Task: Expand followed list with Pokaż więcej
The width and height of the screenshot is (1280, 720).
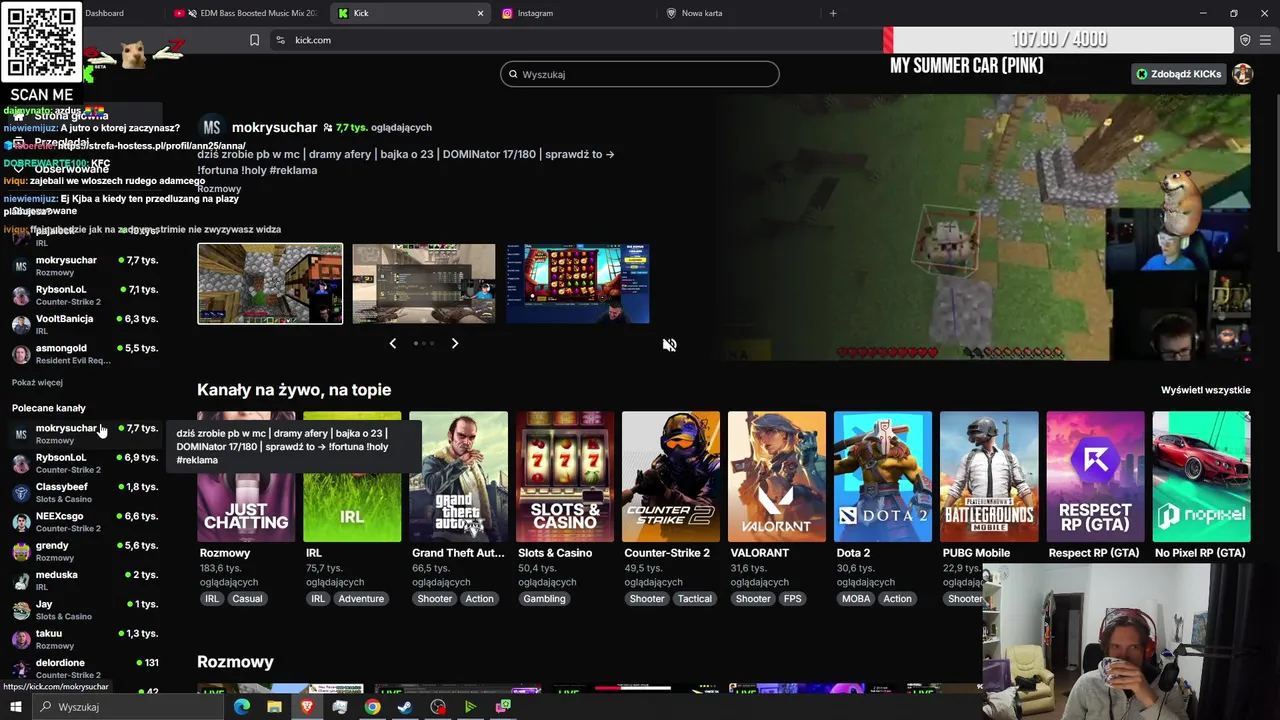Action: 37,382
